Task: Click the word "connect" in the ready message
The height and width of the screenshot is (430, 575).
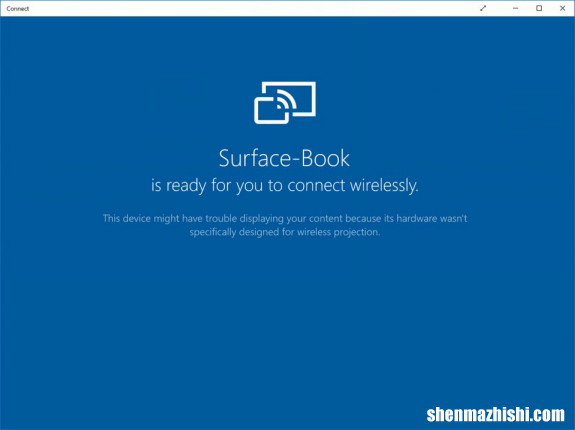Action: point(316,185)
